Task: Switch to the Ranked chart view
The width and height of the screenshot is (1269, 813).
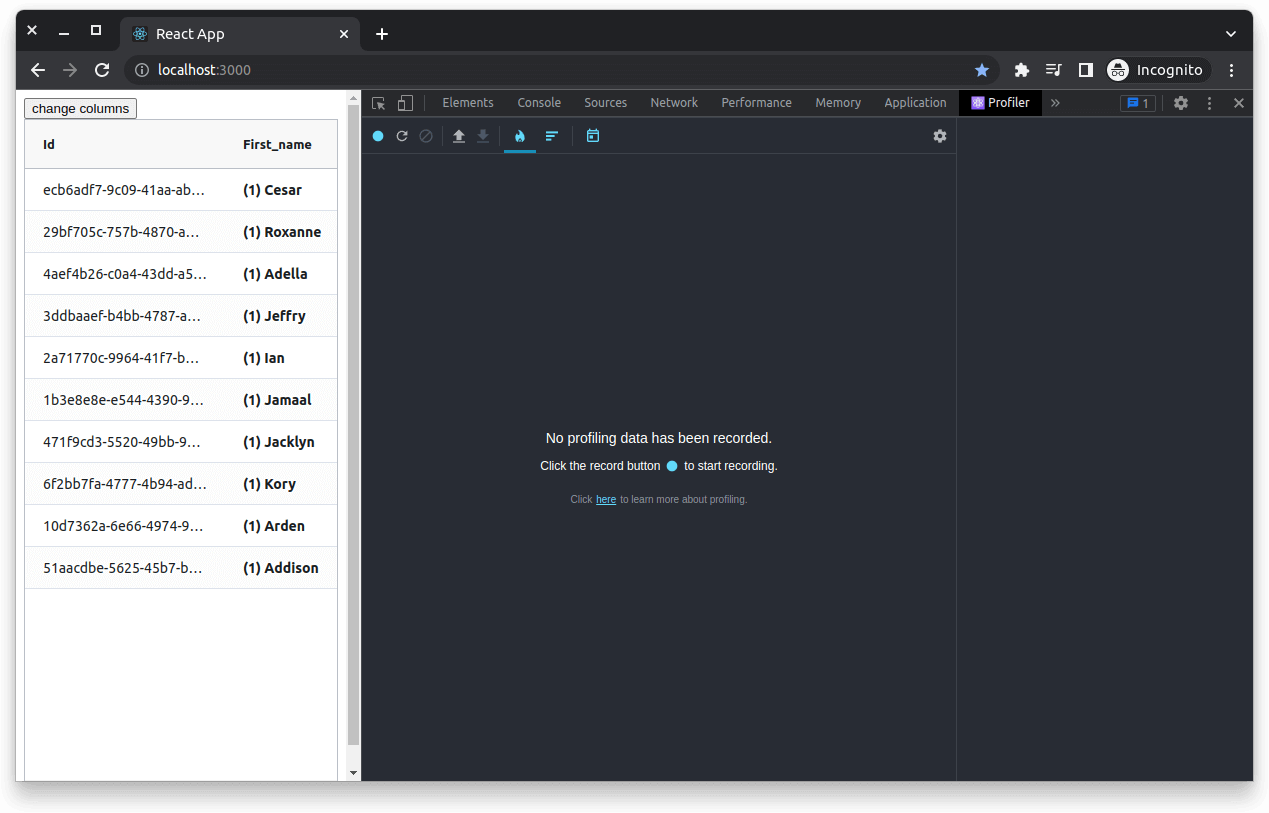Action: point(552,136)
